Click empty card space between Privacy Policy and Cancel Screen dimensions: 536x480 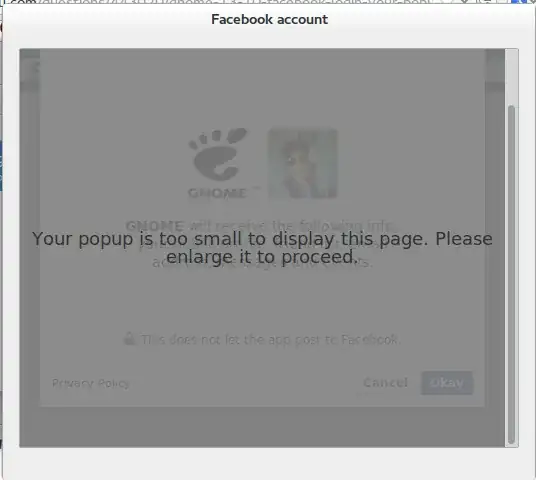click(x=246, y=383)
